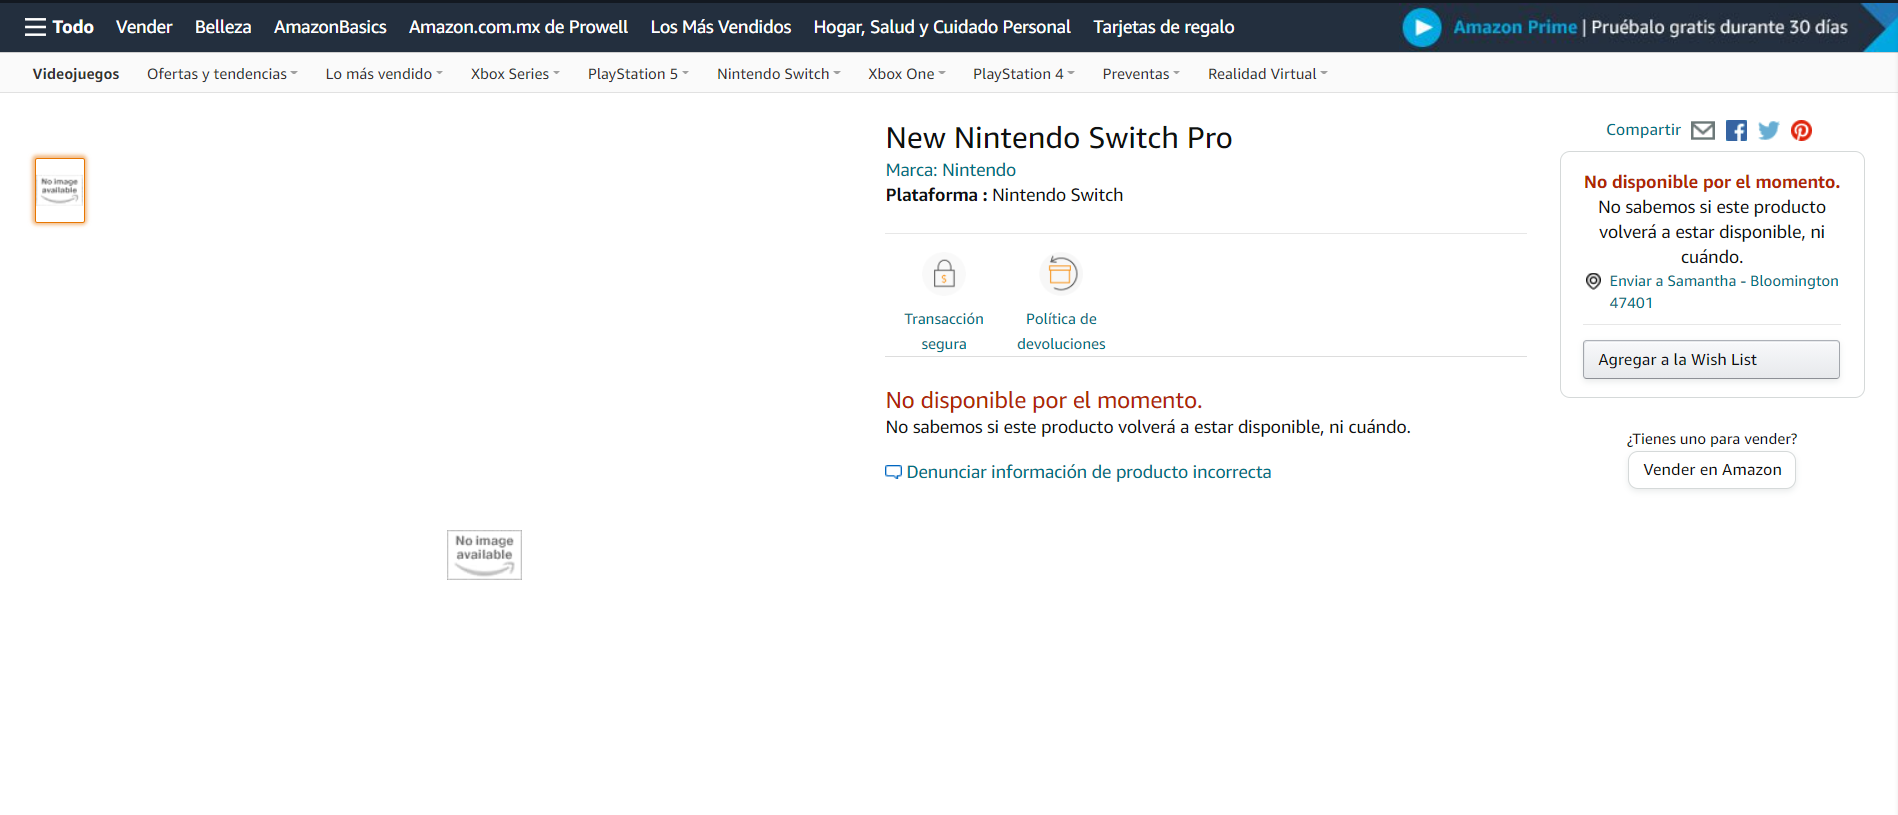Open Los Más Vendidos
Image resolution: width=1898 pixels, height=815 pixels.
[x=720, y=27]
